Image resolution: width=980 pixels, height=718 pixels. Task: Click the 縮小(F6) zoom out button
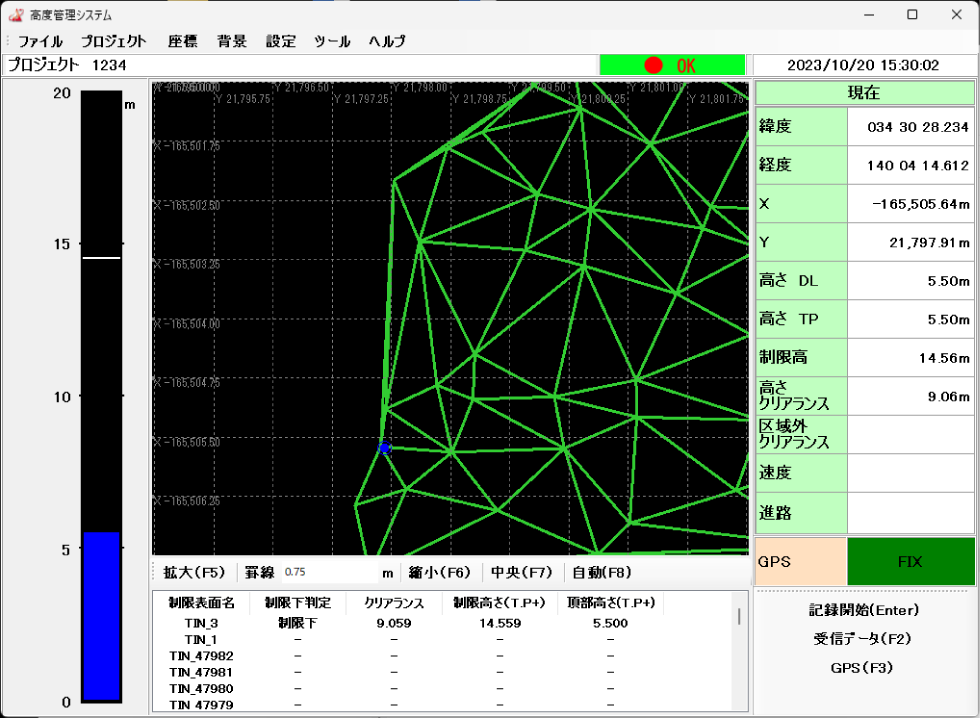point(439,572)
